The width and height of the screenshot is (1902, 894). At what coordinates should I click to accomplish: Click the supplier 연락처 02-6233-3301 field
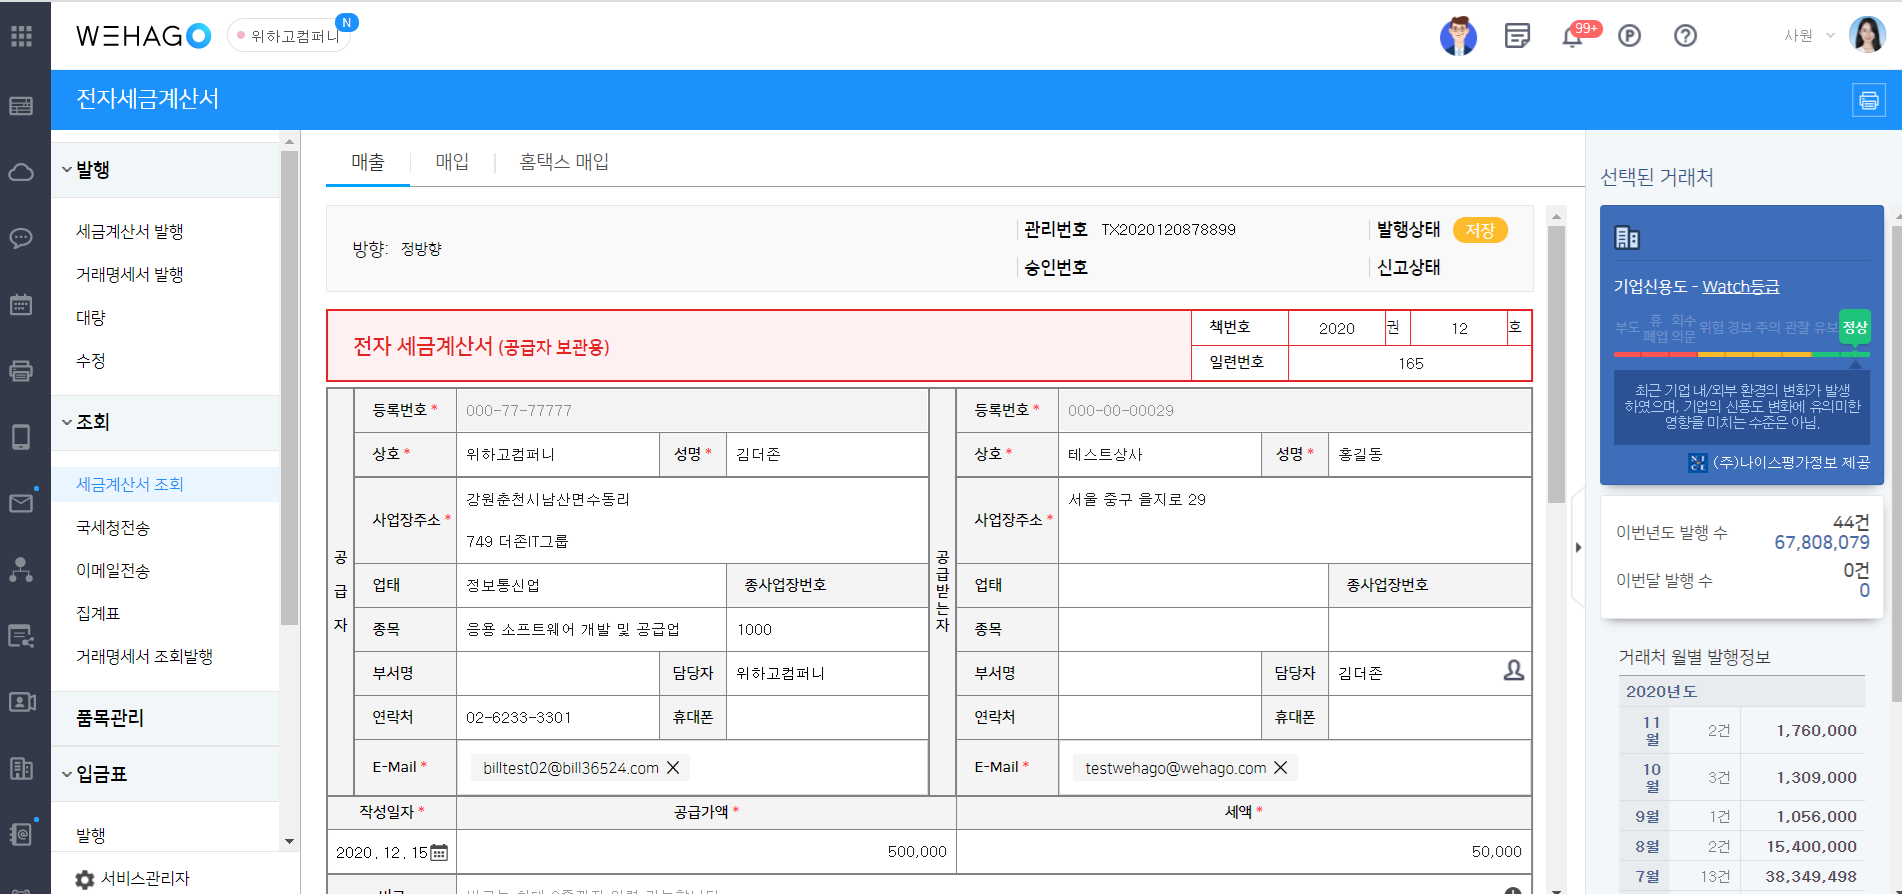[x=558, y=718]
